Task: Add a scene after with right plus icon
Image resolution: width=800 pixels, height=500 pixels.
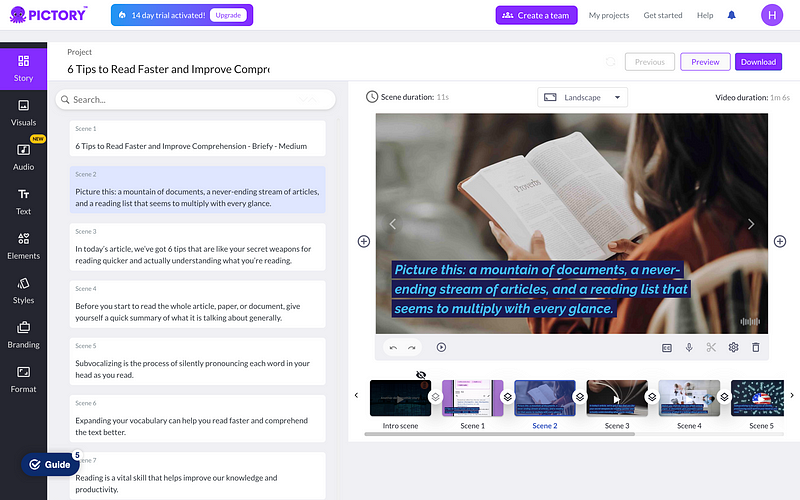Action: point(780,241)
